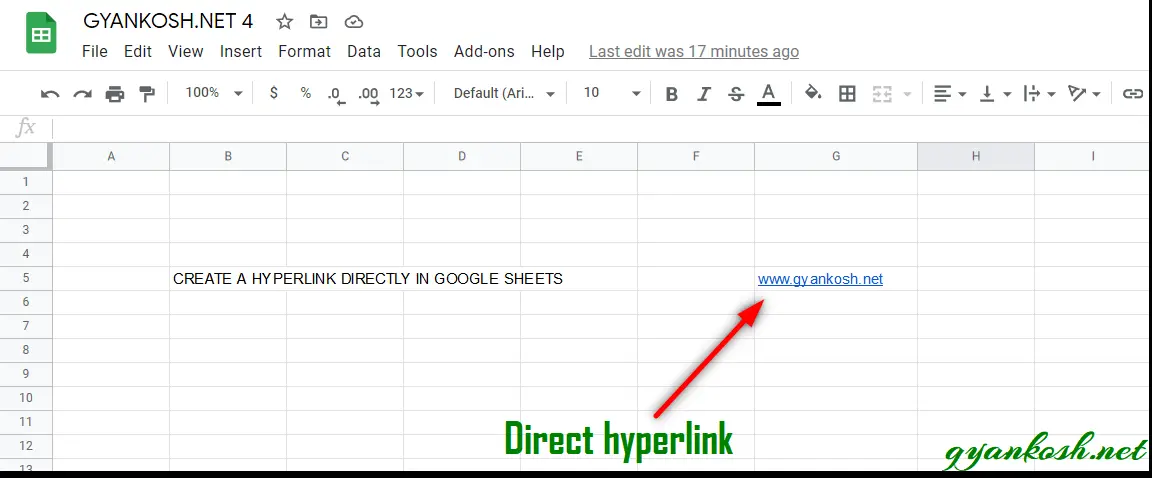
Task: Select column C header
Action: point(345,156)
